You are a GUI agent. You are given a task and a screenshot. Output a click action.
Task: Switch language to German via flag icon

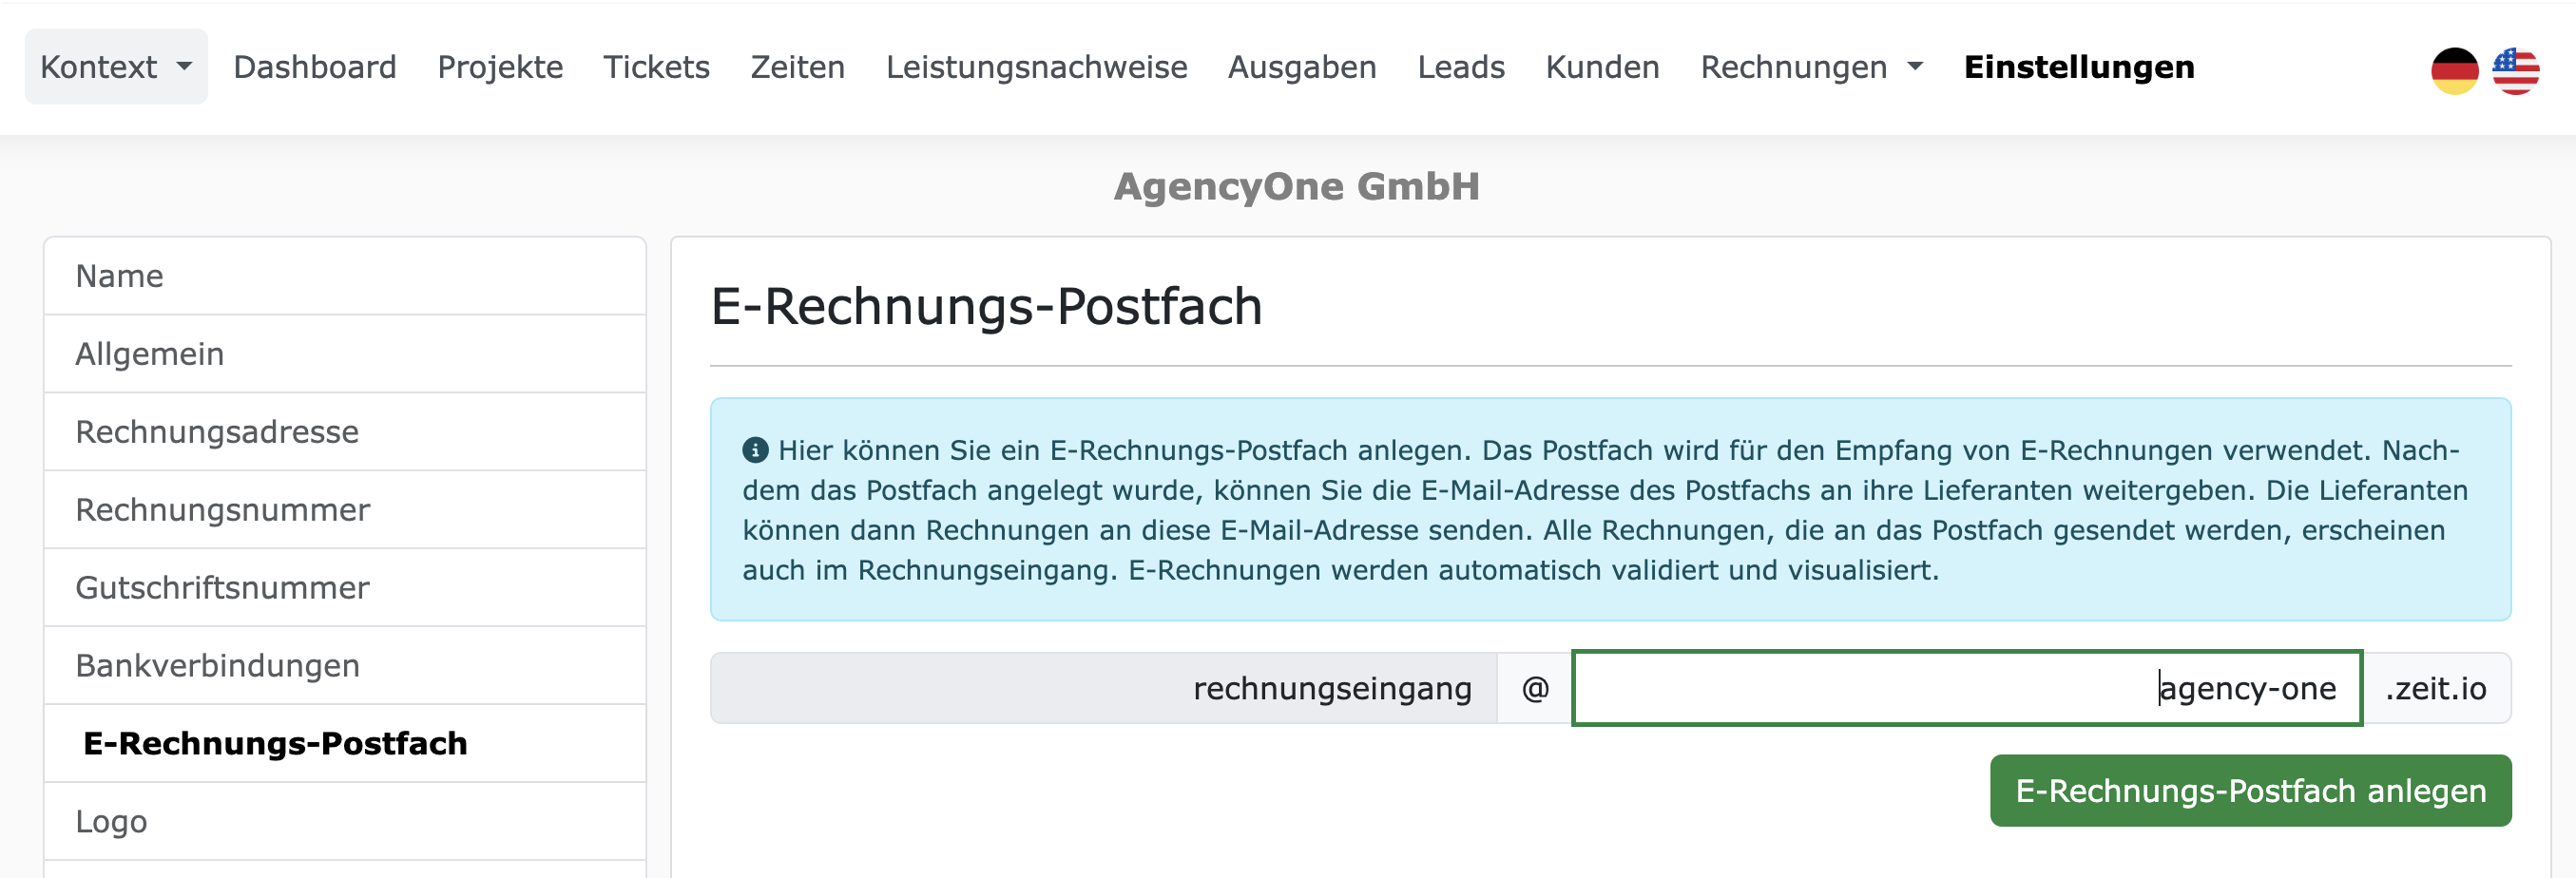[x=2454, y=70]
